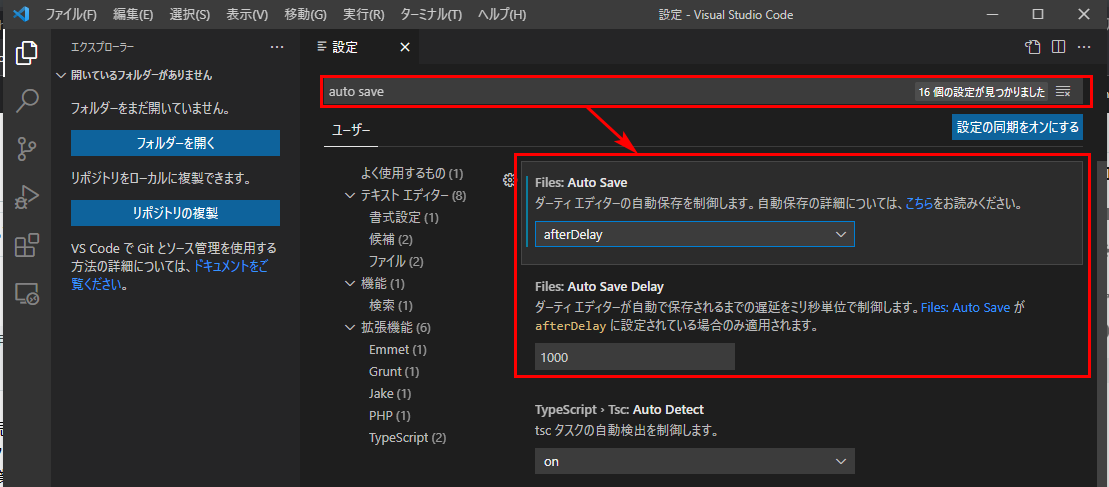1109x487 pixels.
Task: Open the Tsc Auto Detect dropdown
Action: (695, 461)
